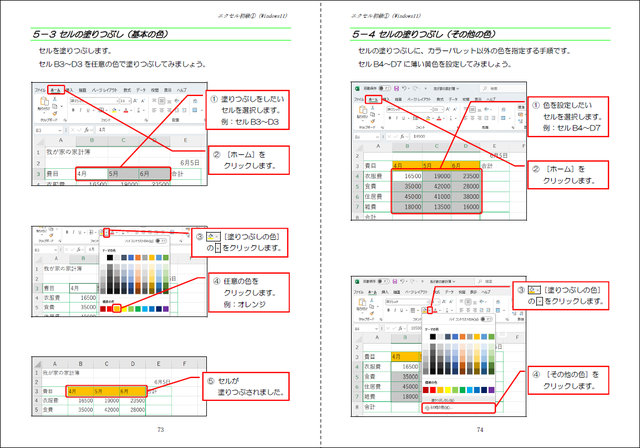Image resolution: width=640 pixels, height=448 pixels.
Task: Toggle Italic in 5-3 step ① screenshot ribbon
Action: tap(80, 110)
